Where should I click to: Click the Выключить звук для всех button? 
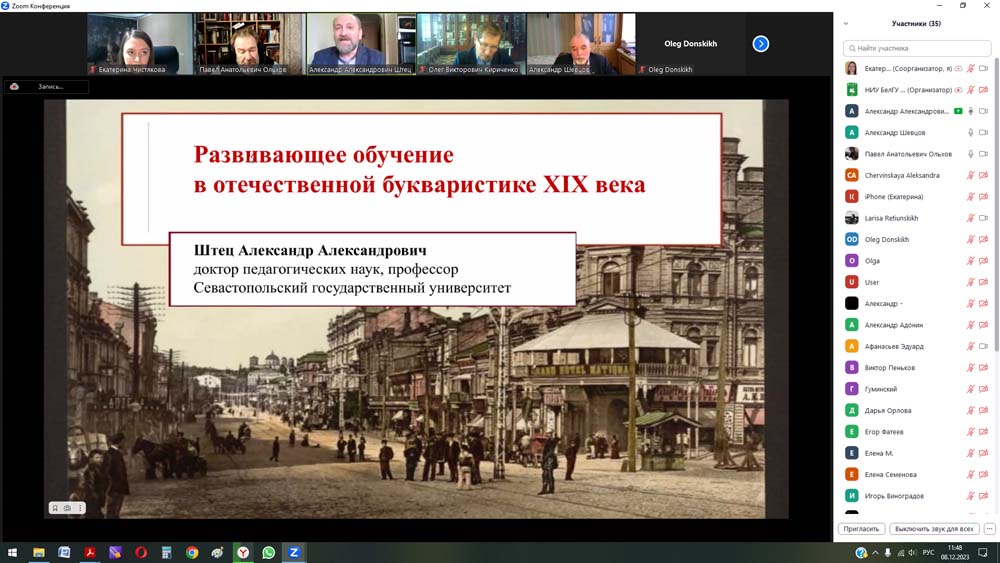click(x=934, y=529)
